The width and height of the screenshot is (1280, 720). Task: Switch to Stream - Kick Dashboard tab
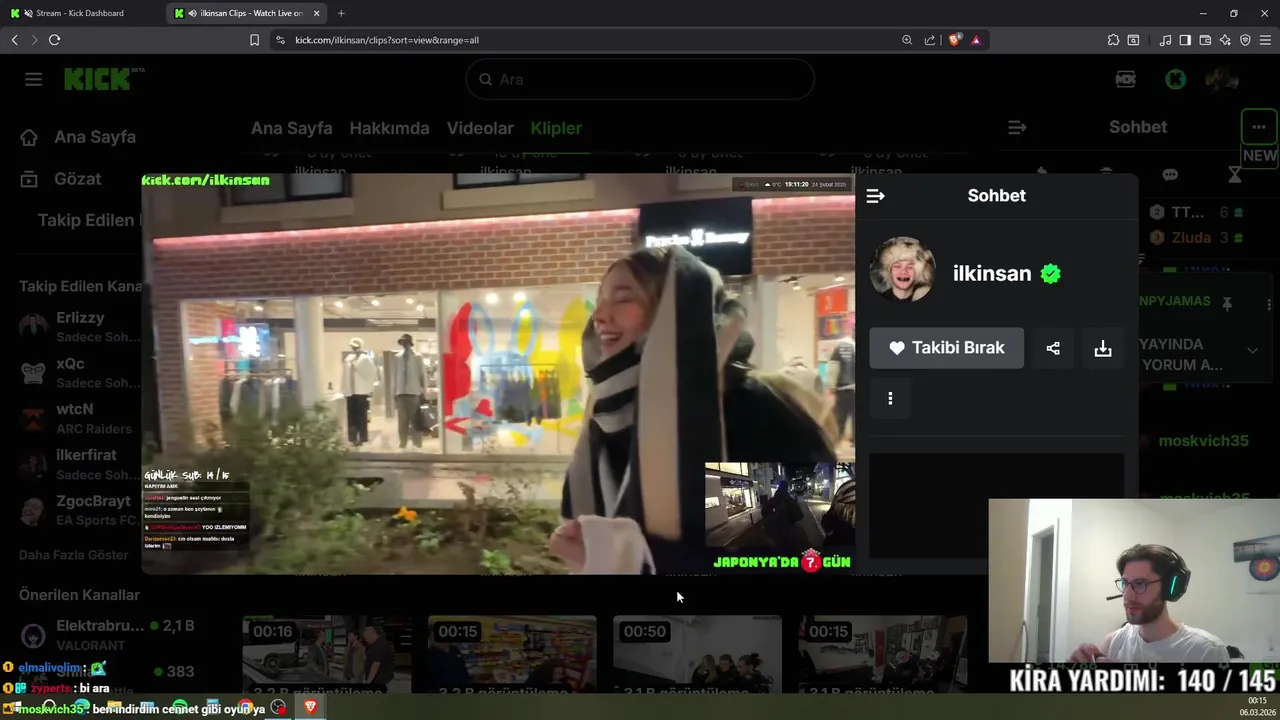pos(82,13)
